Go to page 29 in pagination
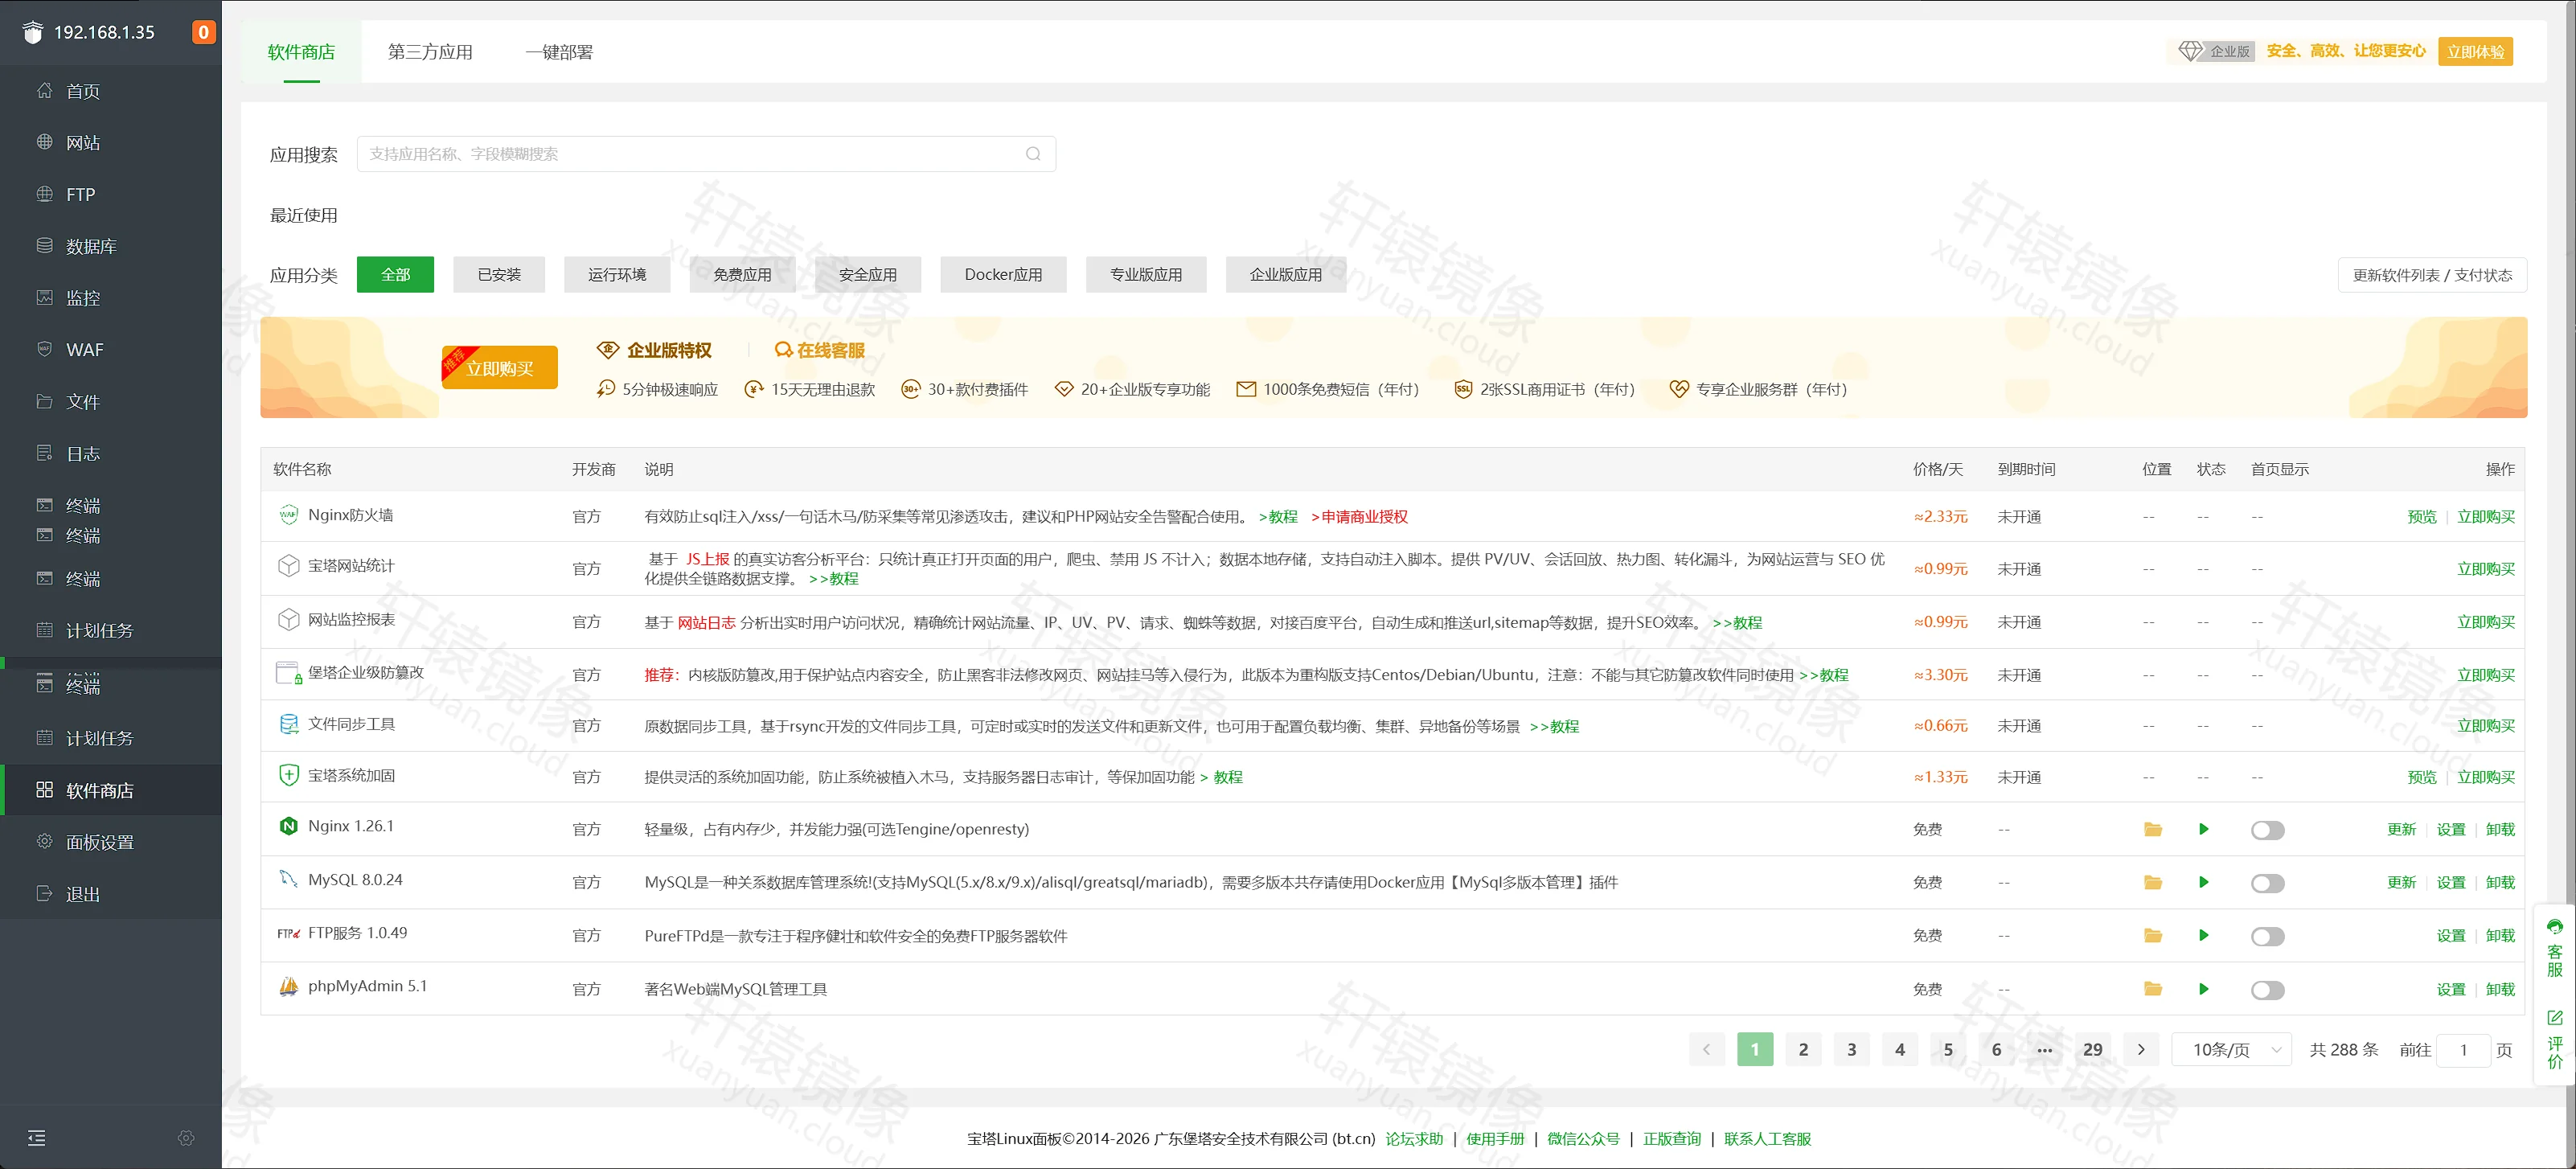 (2092, 1049)
